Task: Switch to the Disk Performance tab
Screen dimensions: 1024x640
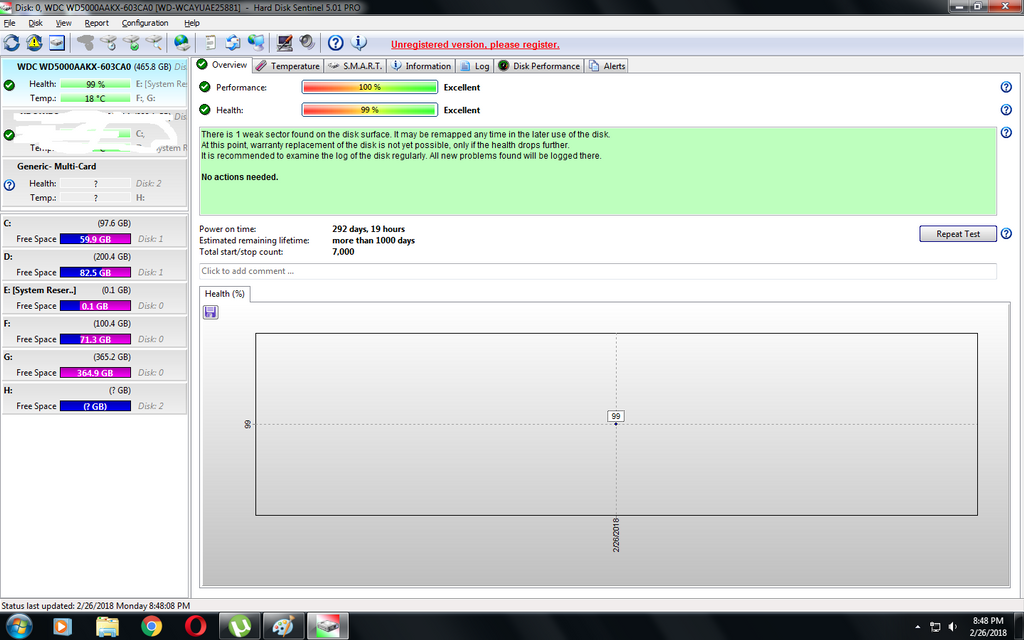Action: pyautogui.click(x=539, y=66)
